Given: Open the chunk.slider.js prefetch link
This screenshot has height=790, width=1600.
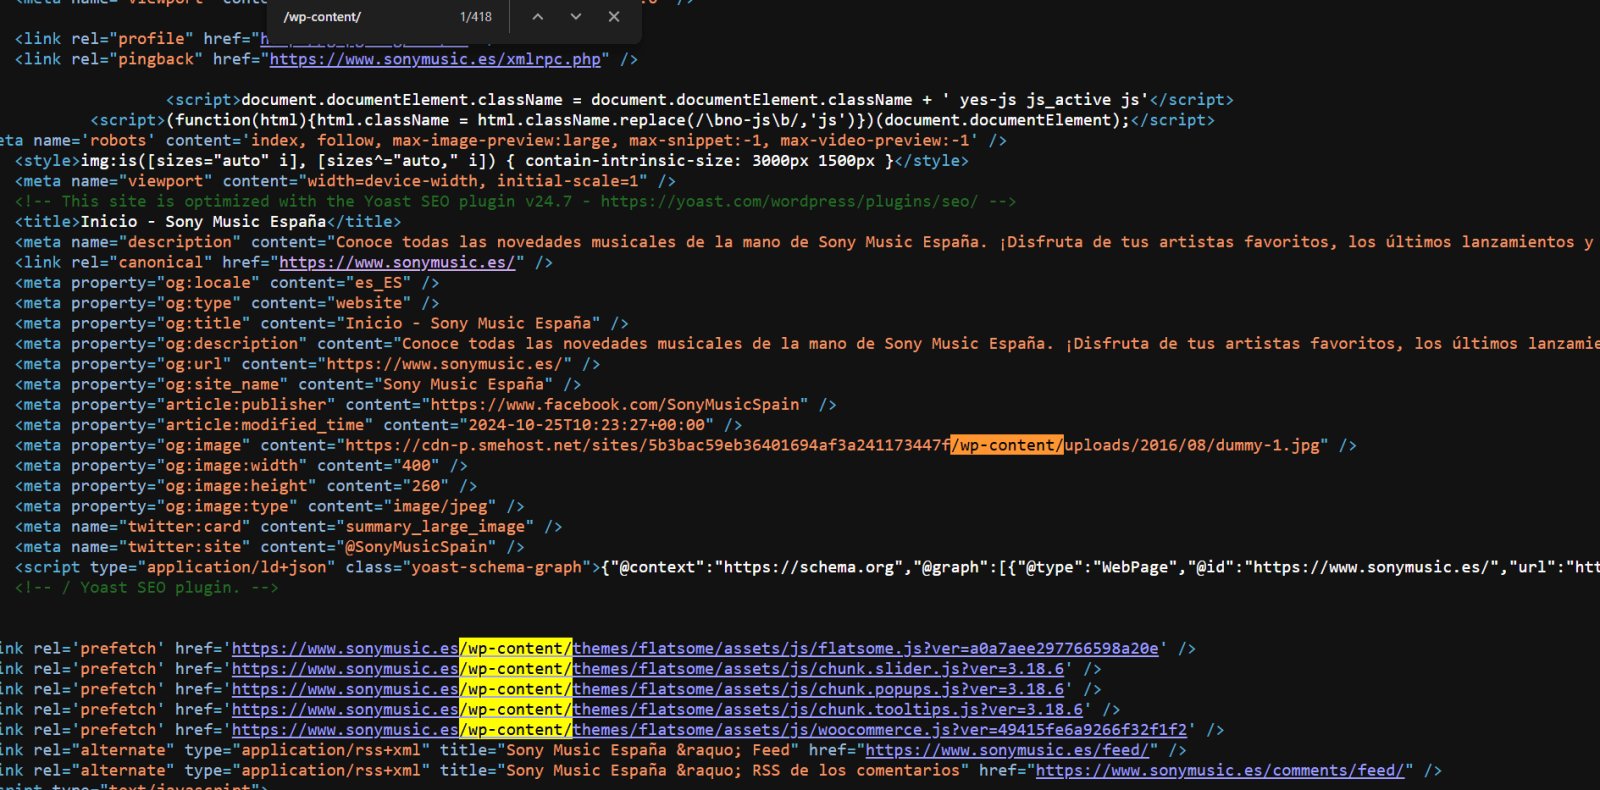Looking at the screenshot, I should coord(648,669).
